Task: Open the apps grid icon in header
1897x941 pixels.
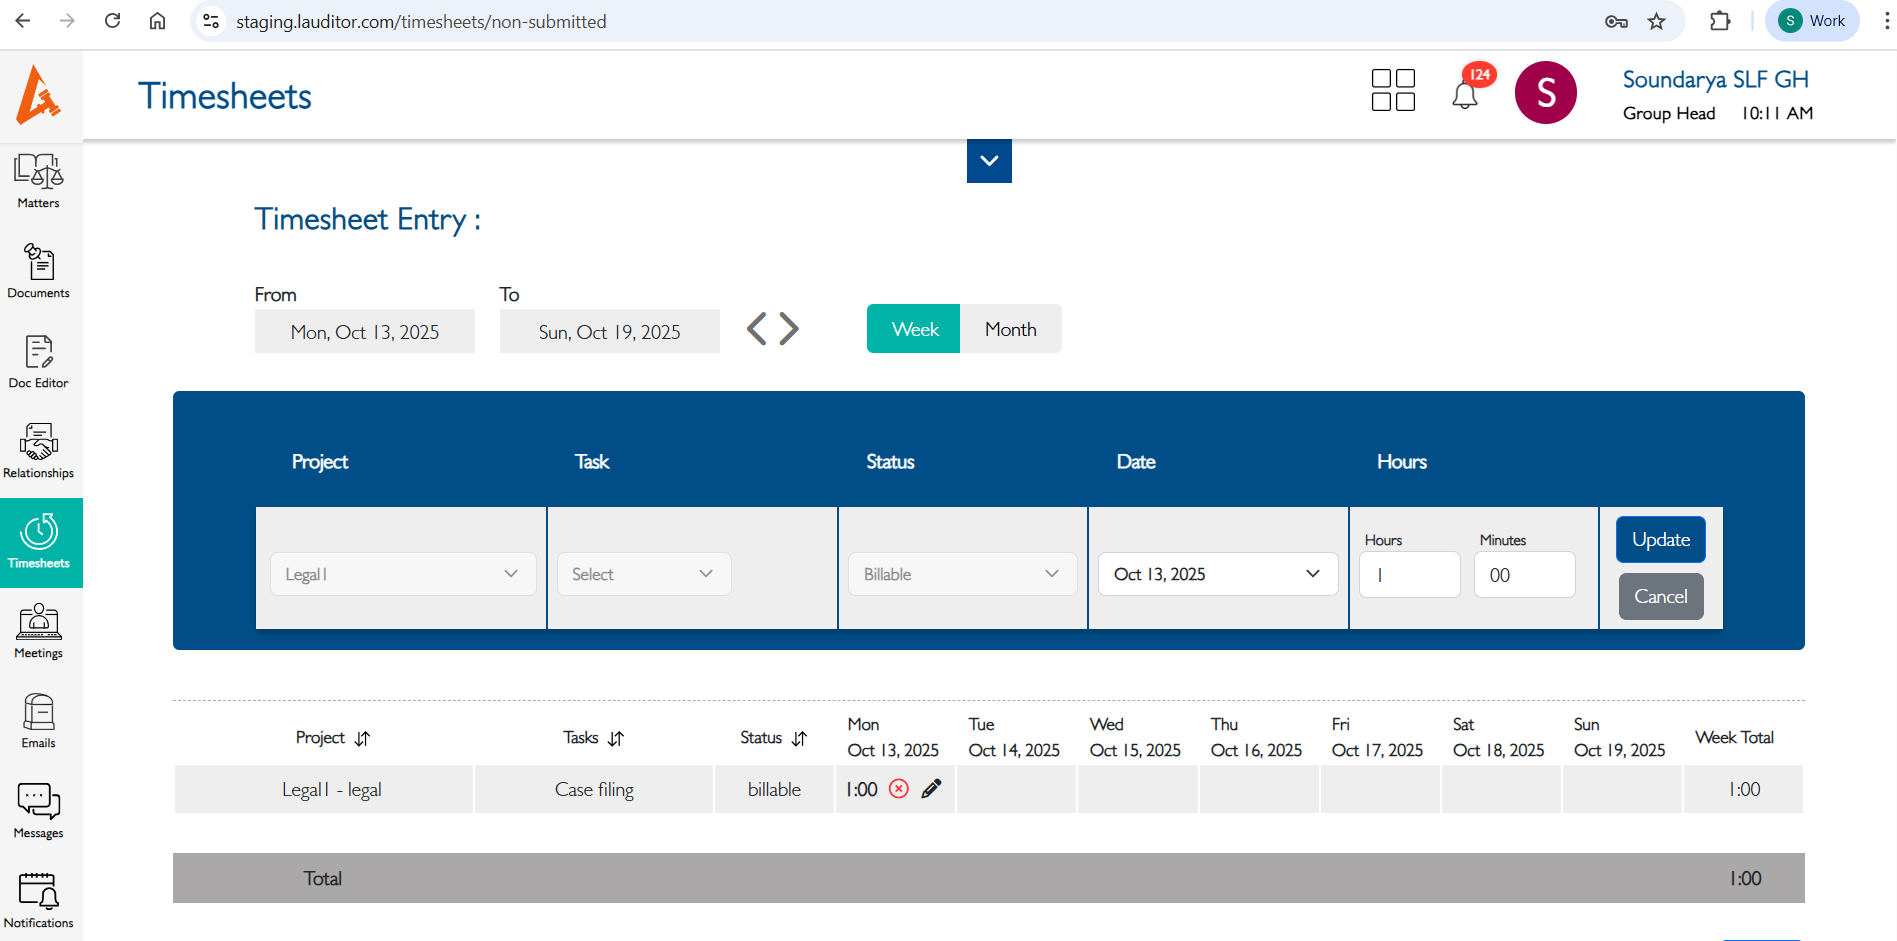Action: point(1393,90)
